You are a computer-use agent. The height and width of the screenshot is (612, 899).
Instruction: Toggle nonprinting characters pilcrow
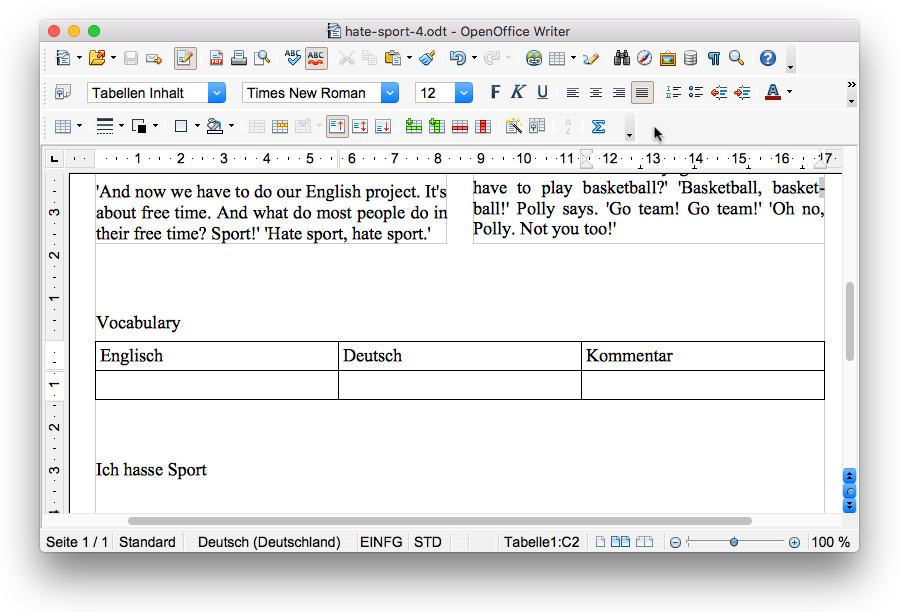(x=714, y=58)
